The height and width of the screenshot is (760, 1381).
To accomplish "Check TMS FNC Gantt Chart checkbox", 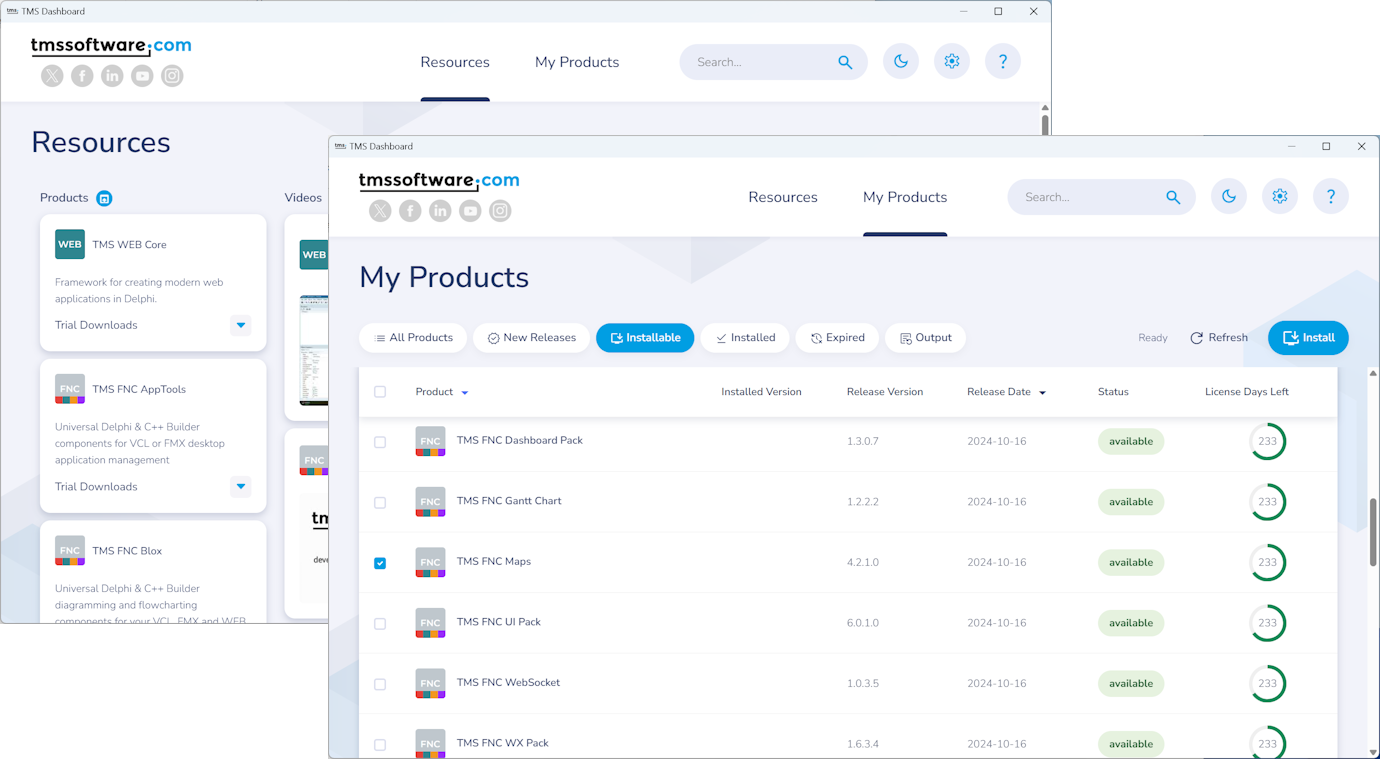I will click(380, 503).
